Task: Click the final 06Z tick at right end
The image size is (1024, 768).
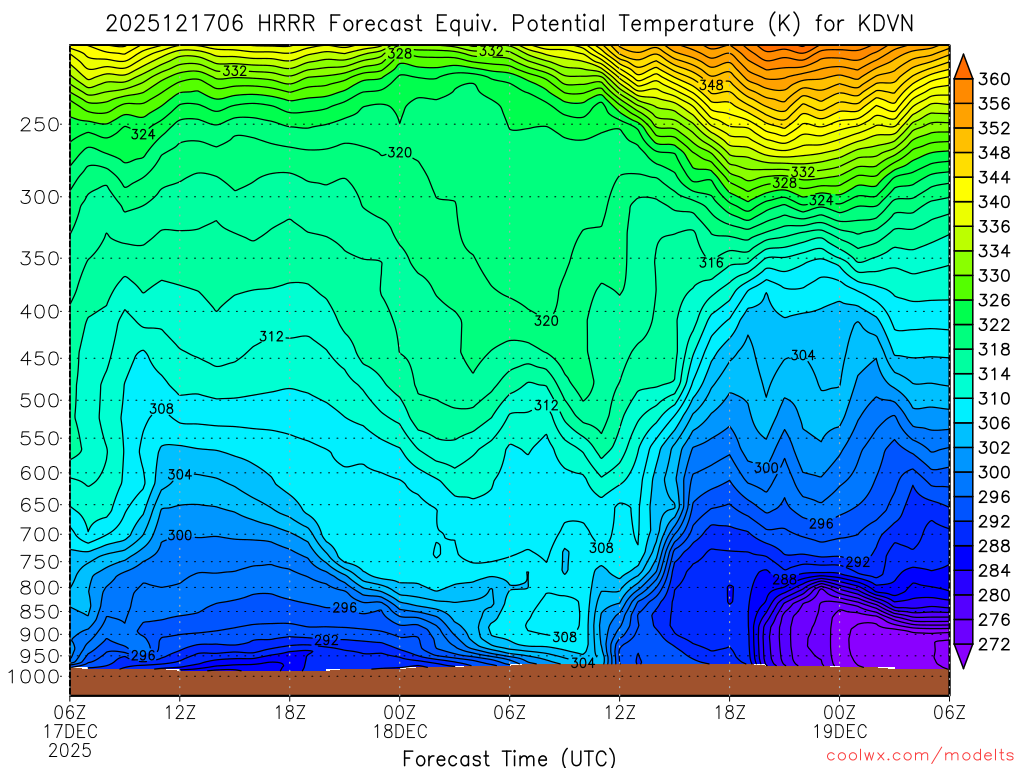Action: click(950, 712)
